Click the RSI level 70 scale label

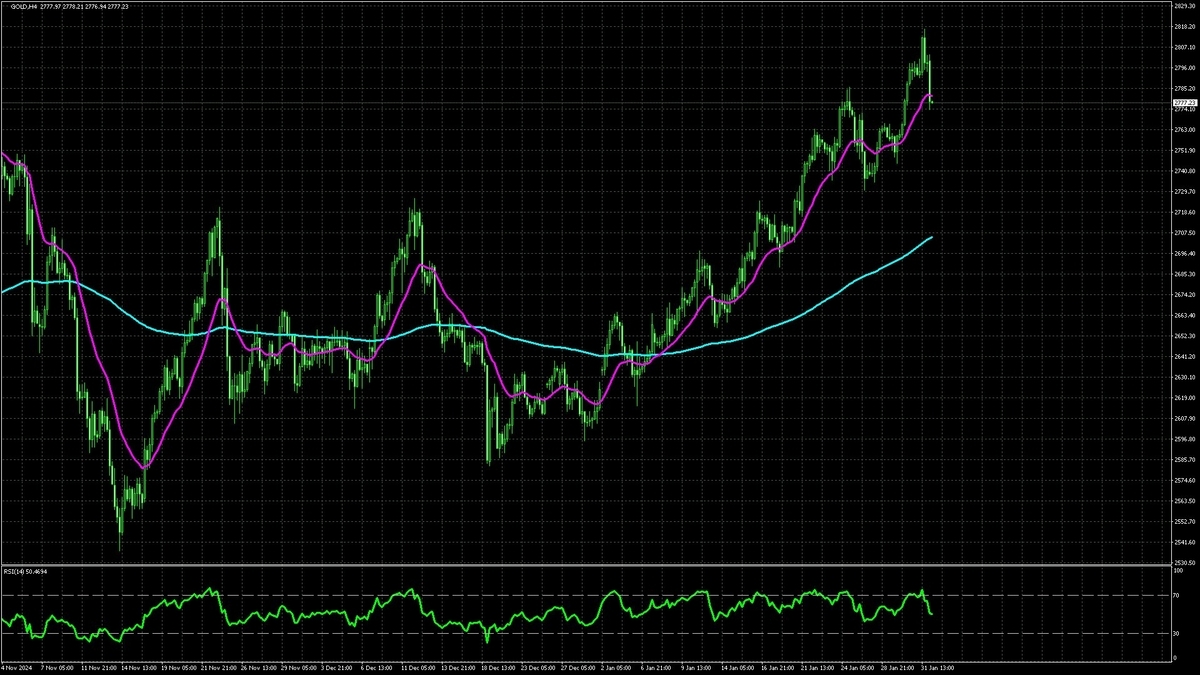(x=1176, y=595)
